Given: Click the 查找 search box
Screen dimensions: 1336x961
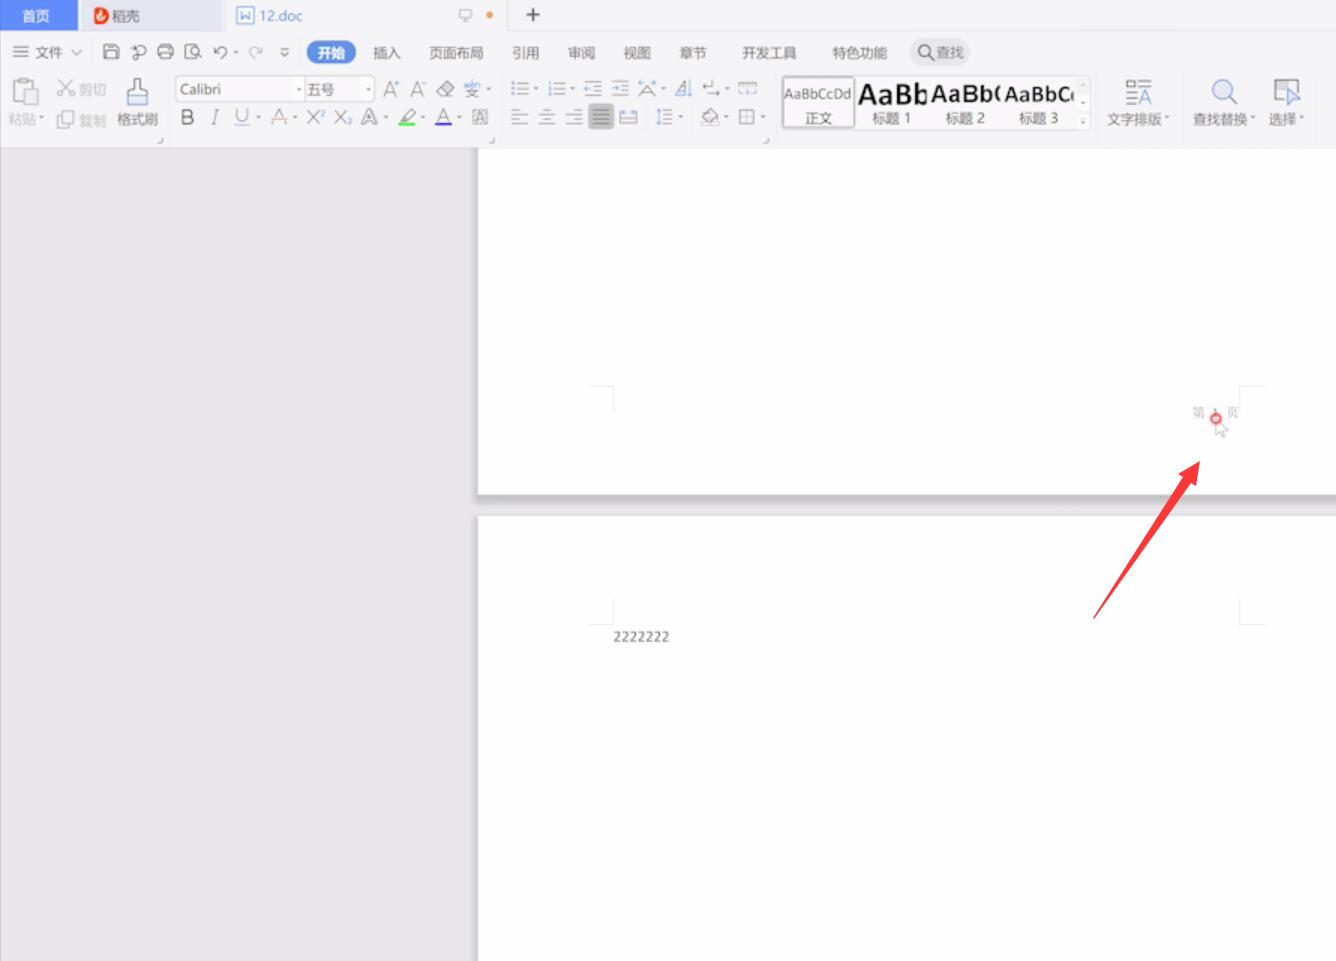Looking at the screenshot, I should 940,52.
